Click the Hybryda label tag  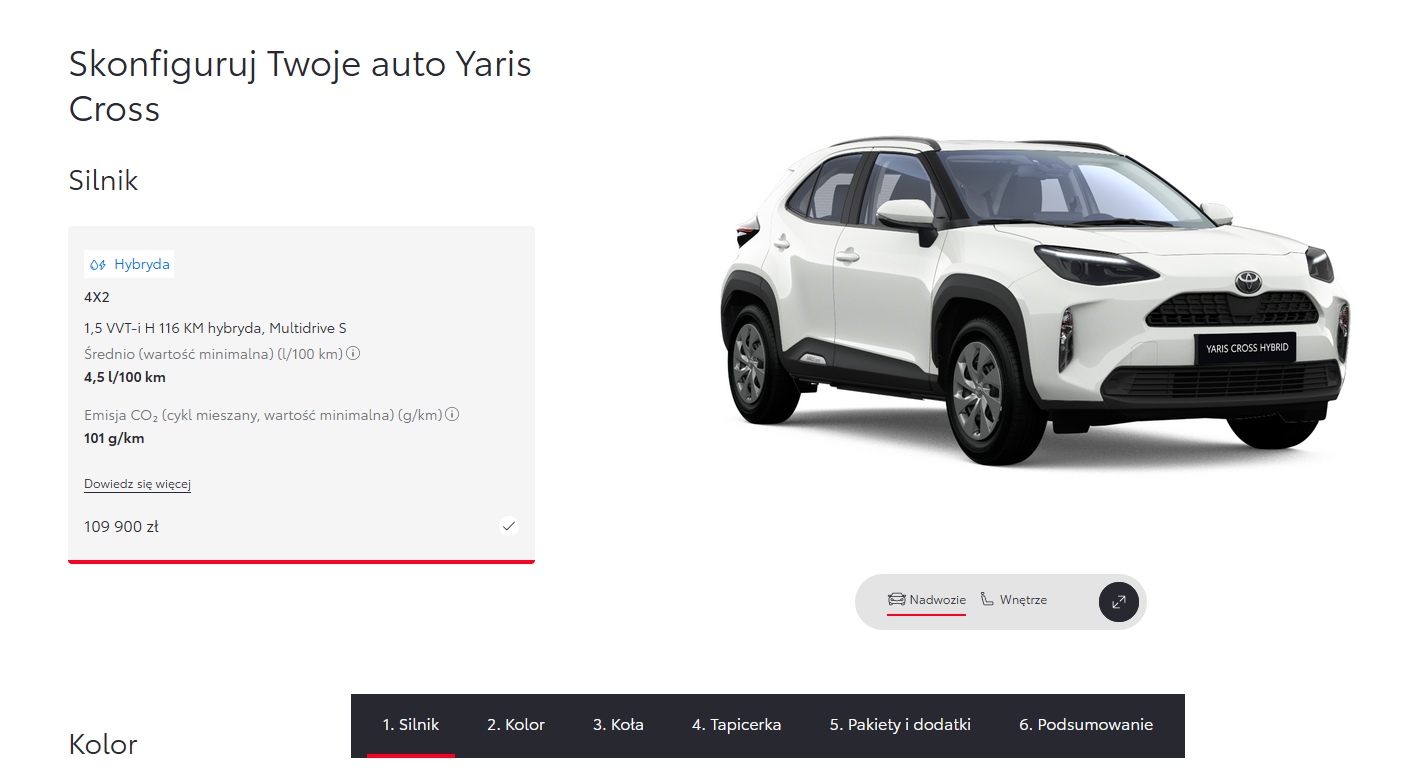click(x=129, y=265)
